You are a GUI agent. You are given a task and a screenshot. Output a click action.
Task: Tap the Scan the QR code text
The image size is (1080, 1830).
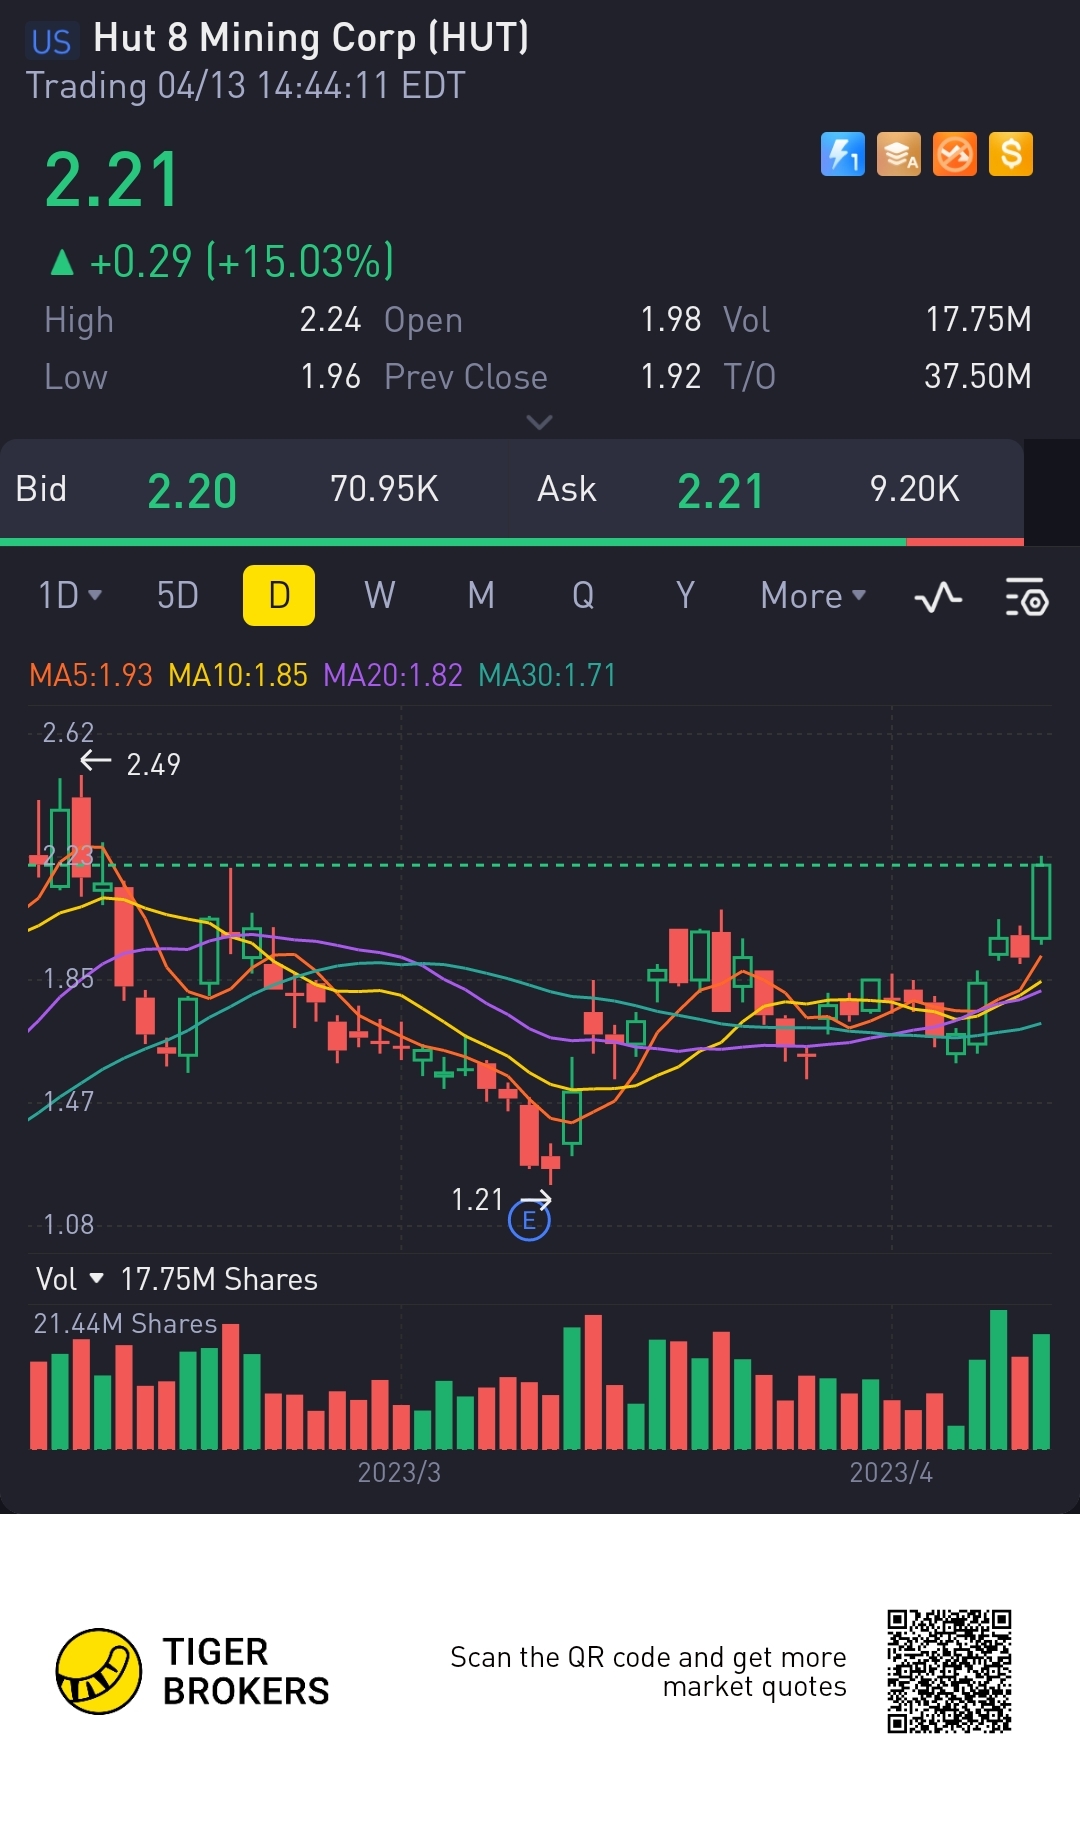click(x=648, y=1671)
